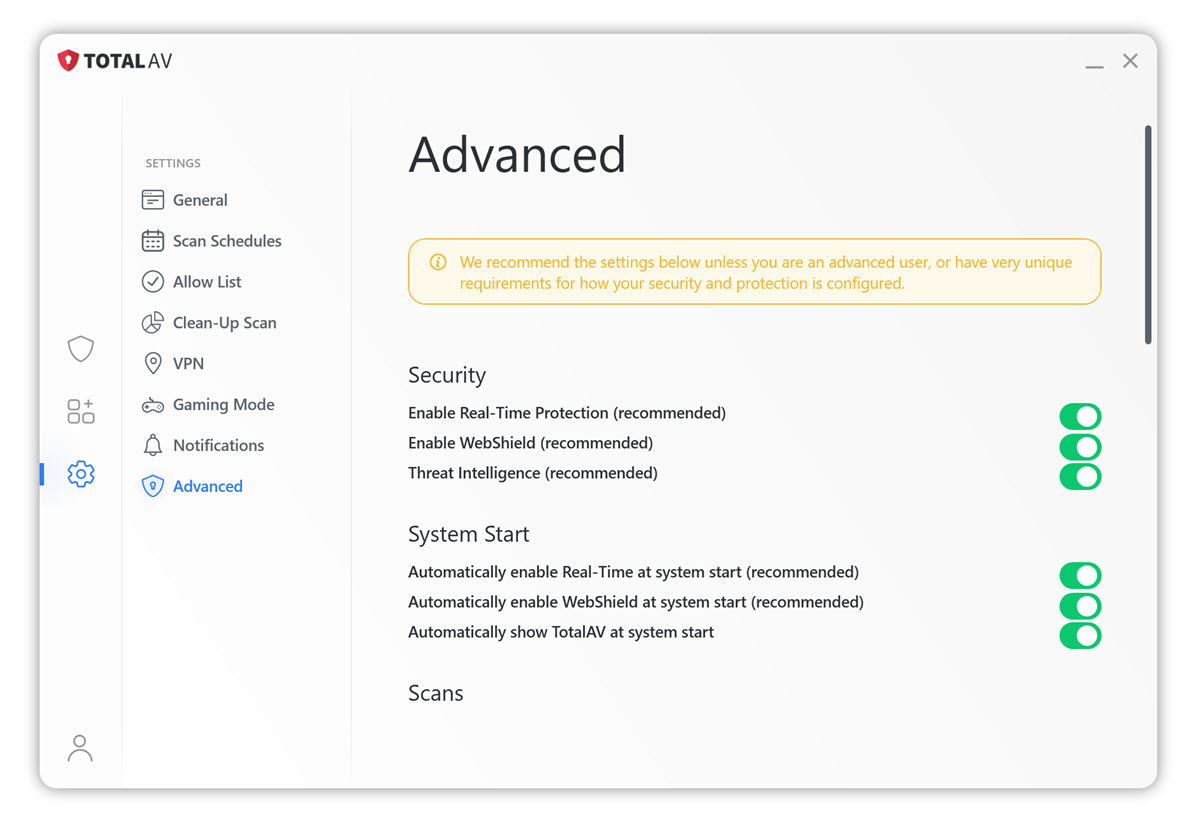The image size is (1200, 833).
Task: Click the Gaming Mode controller icon
Action: coord(153,405)
